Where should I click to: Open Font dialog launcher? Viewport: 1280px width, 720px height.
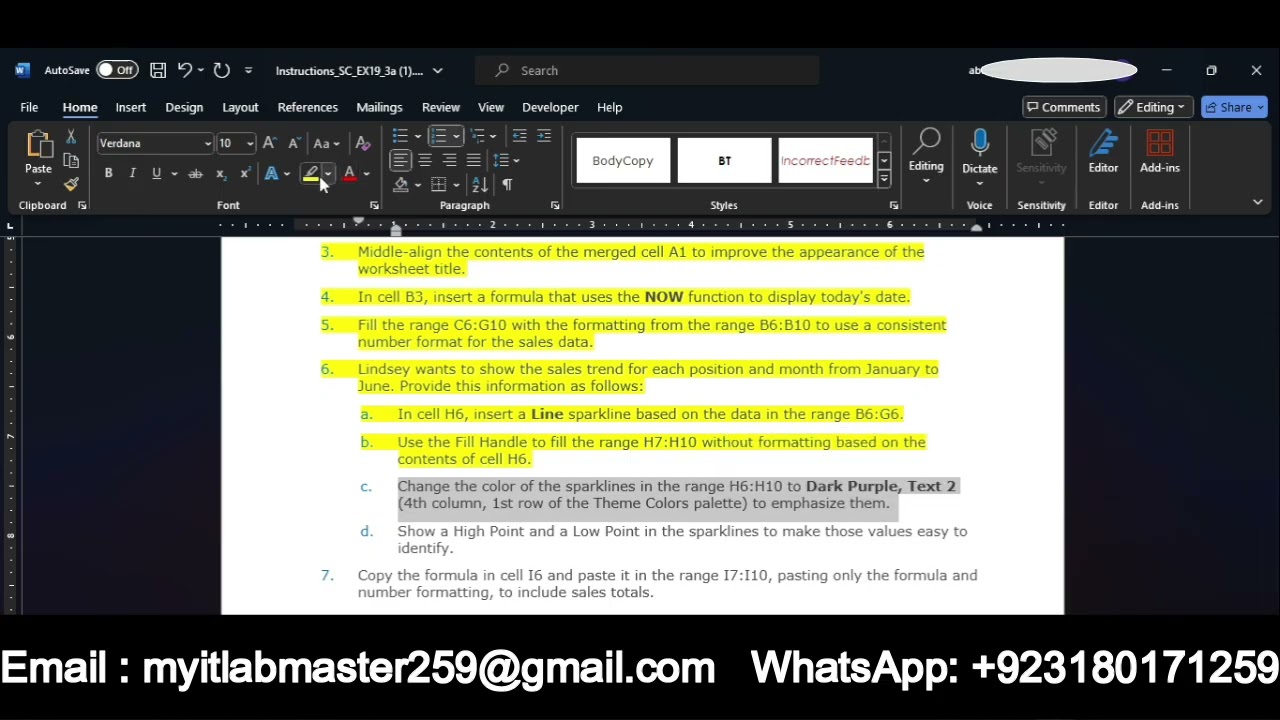[374, 205]
